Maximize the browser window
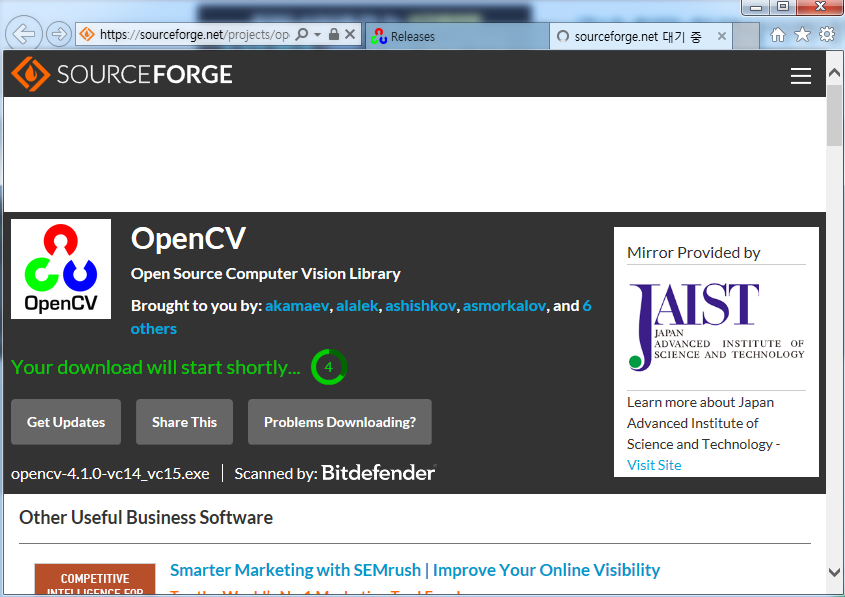This screenshot has height=597, width=845. 783,7
